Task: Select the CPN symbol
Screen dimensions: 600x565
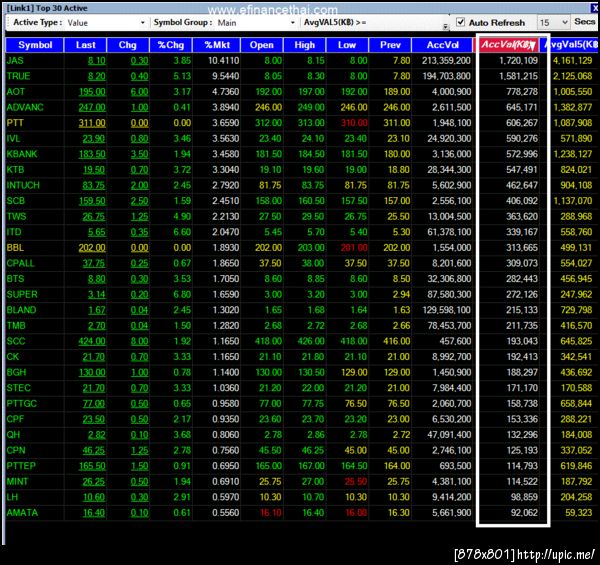Action: [16, 451]
